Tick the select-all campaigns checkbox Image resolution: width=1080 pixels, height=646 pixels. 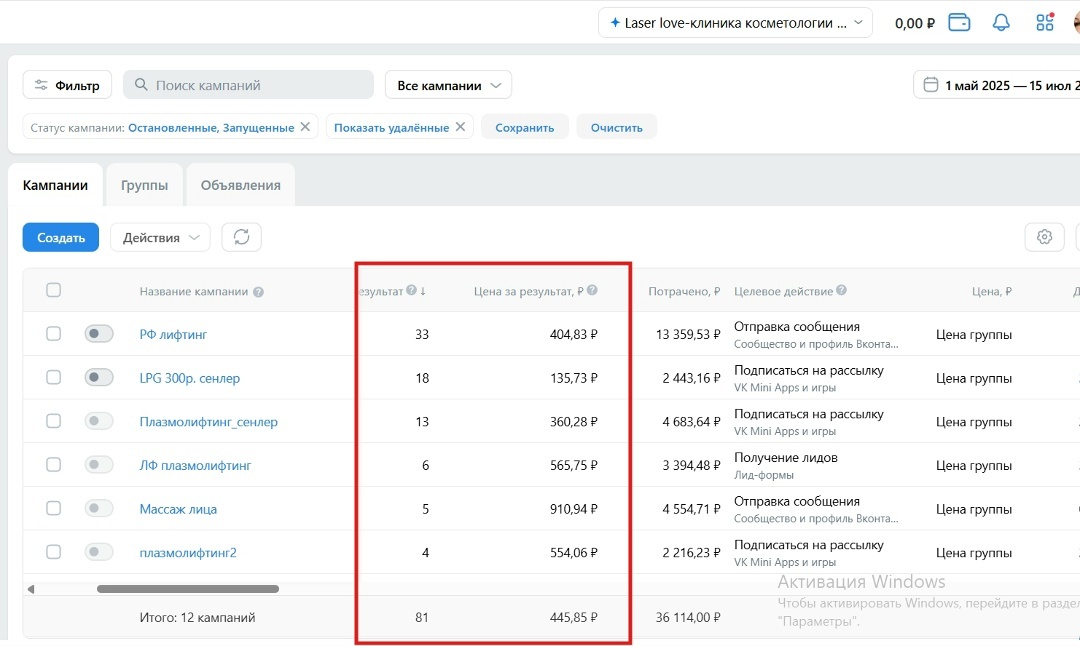tap(53, 290)
